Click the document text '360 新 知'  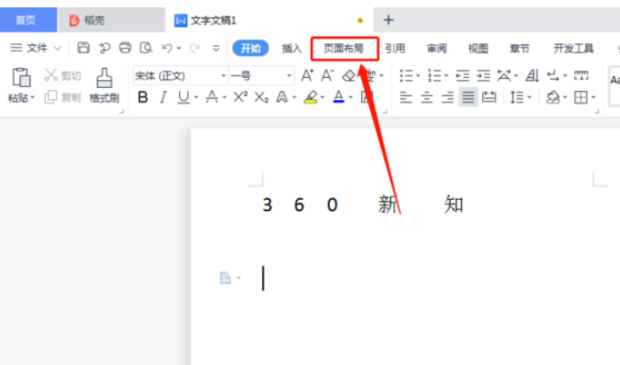point(363,204)
